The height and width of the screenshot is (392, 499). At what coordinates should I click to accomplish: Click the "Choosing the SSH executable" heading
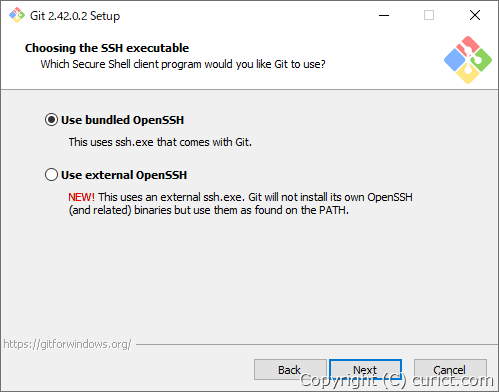click(107, 48)
